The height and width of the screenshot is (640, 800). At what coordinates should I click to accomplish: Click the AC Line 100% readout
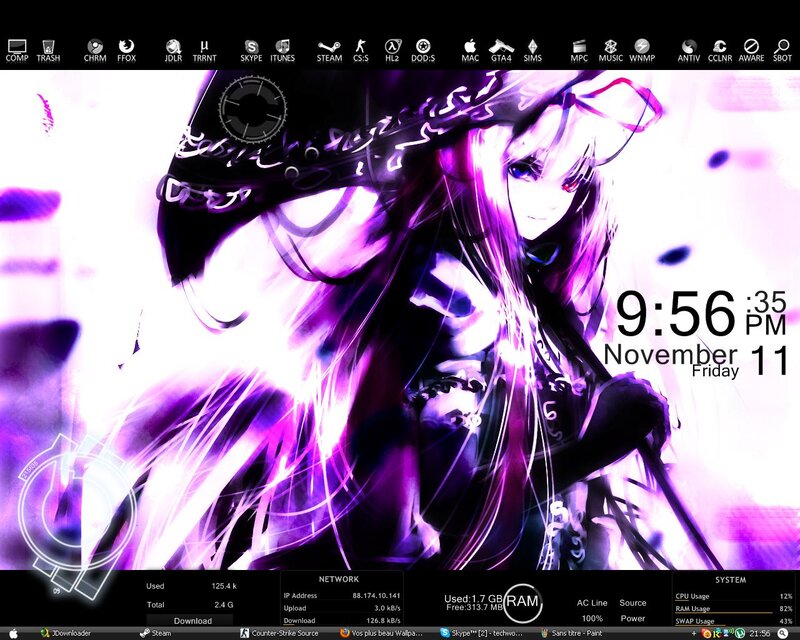tap(592, 610)
